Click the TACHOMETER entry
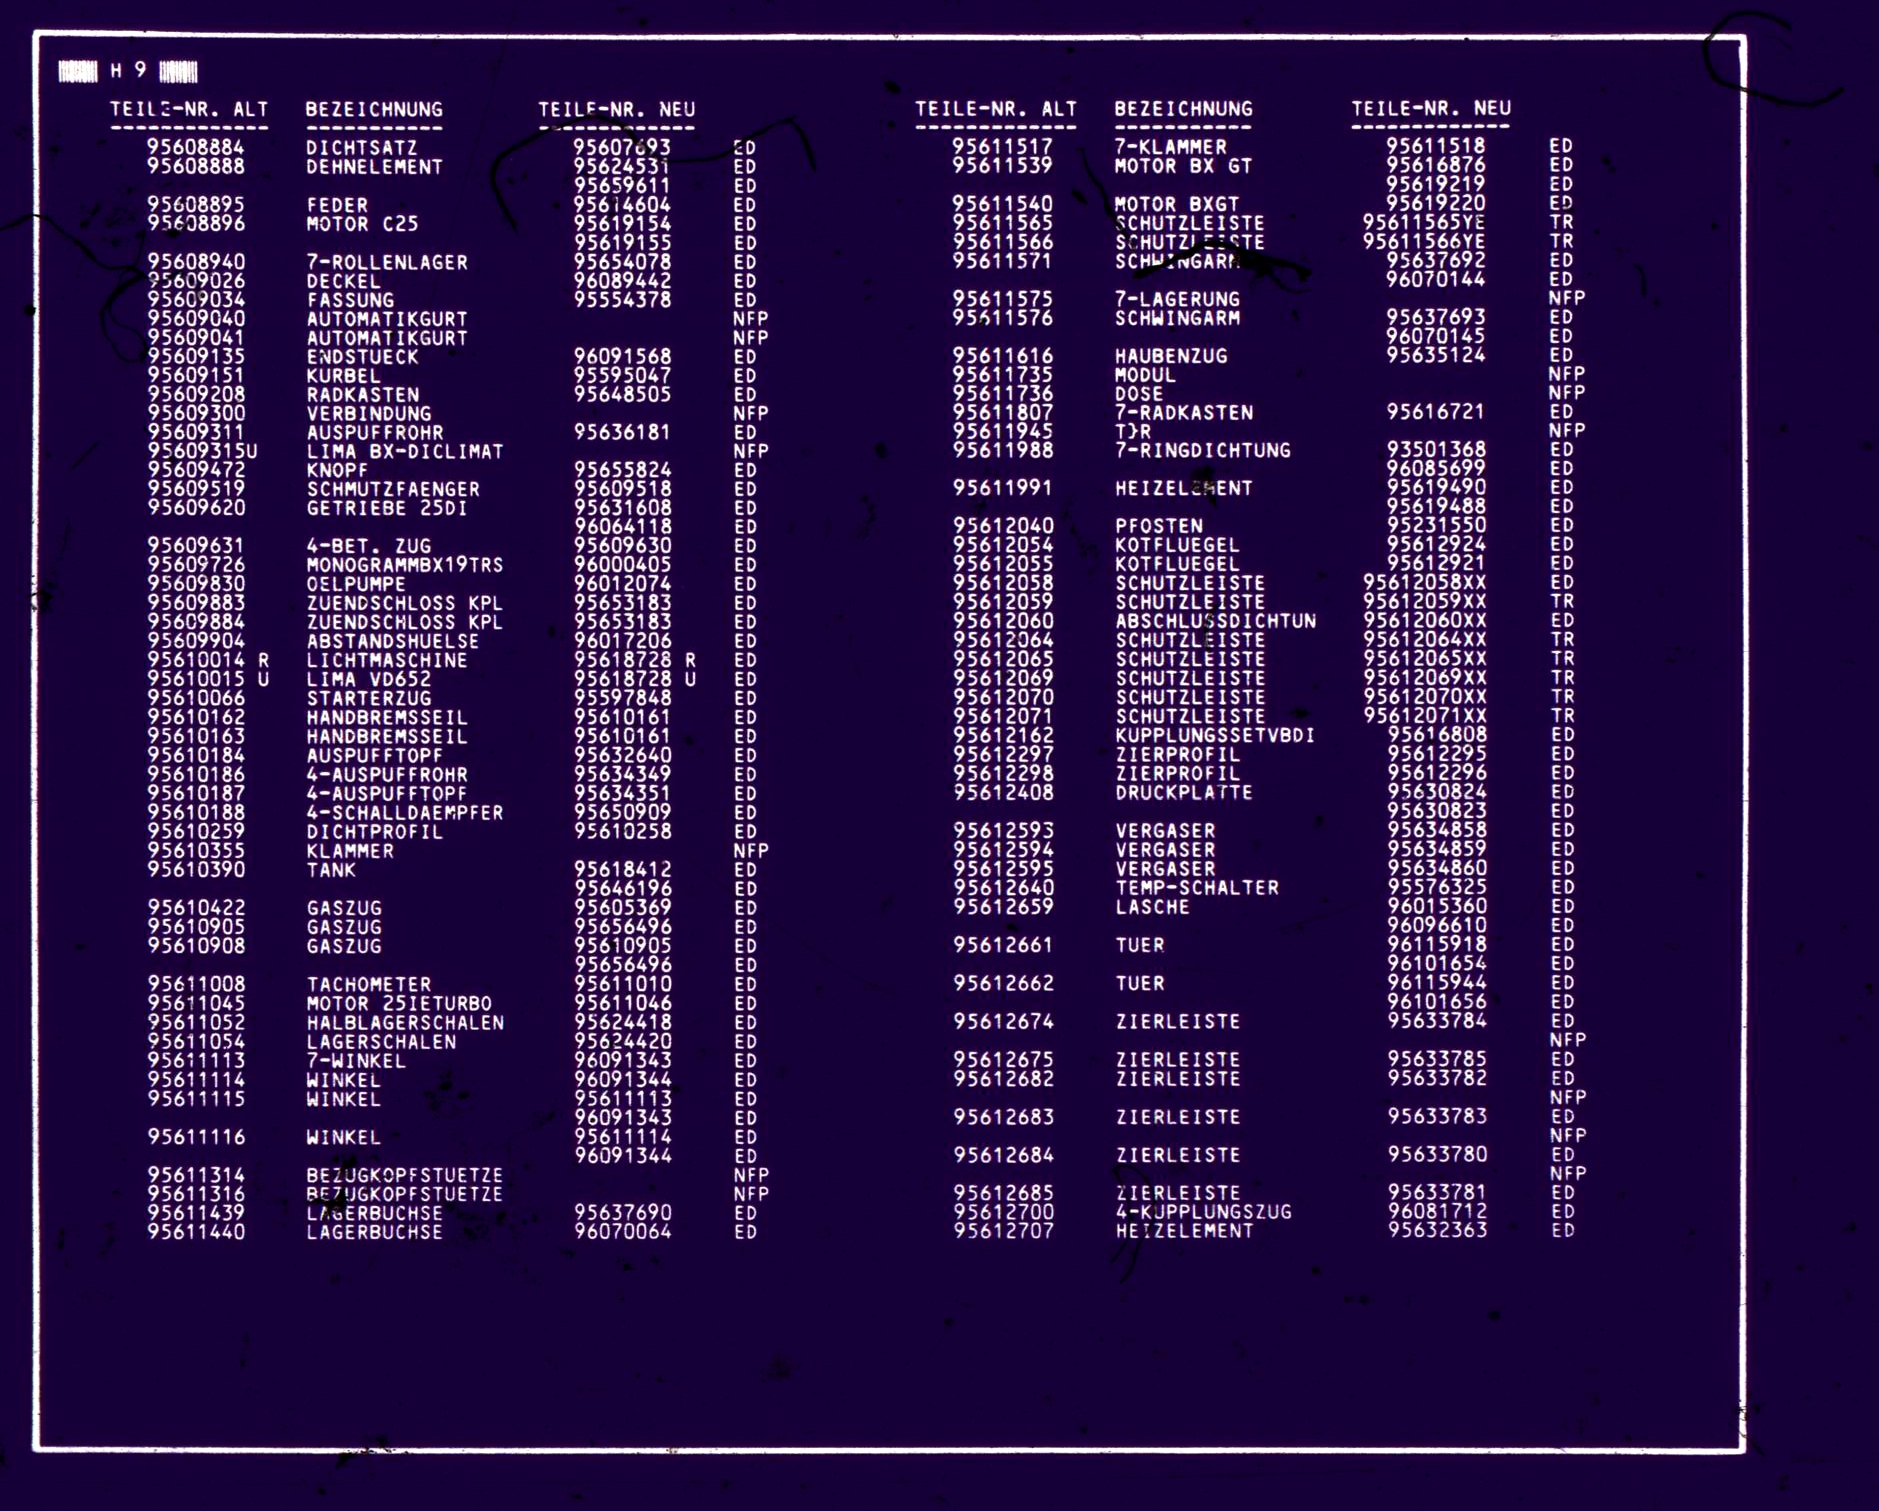This screenshot has height=1511, width=1879. tap(368, 984)
